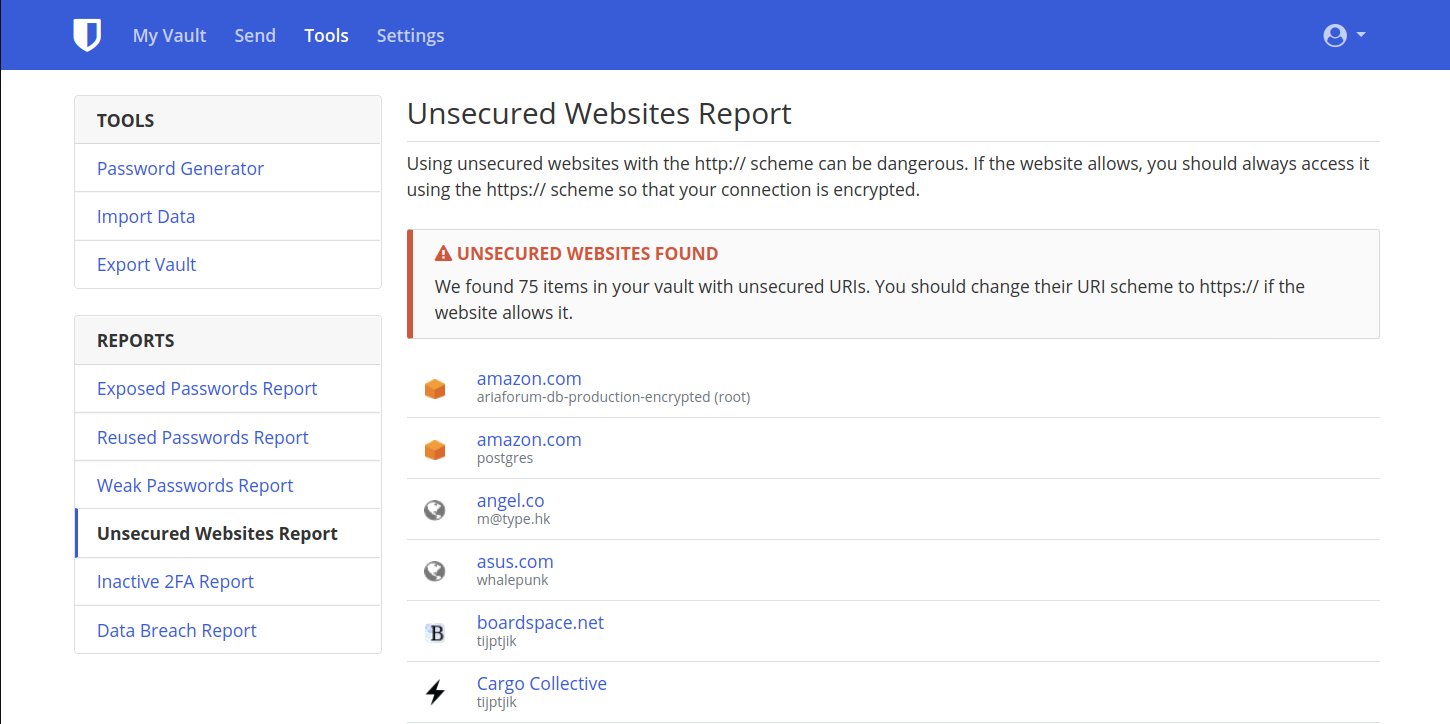Click the amazon.com postgres cube icon
The width and height of the screenshot is (1450, 724).
coord(435,450)
